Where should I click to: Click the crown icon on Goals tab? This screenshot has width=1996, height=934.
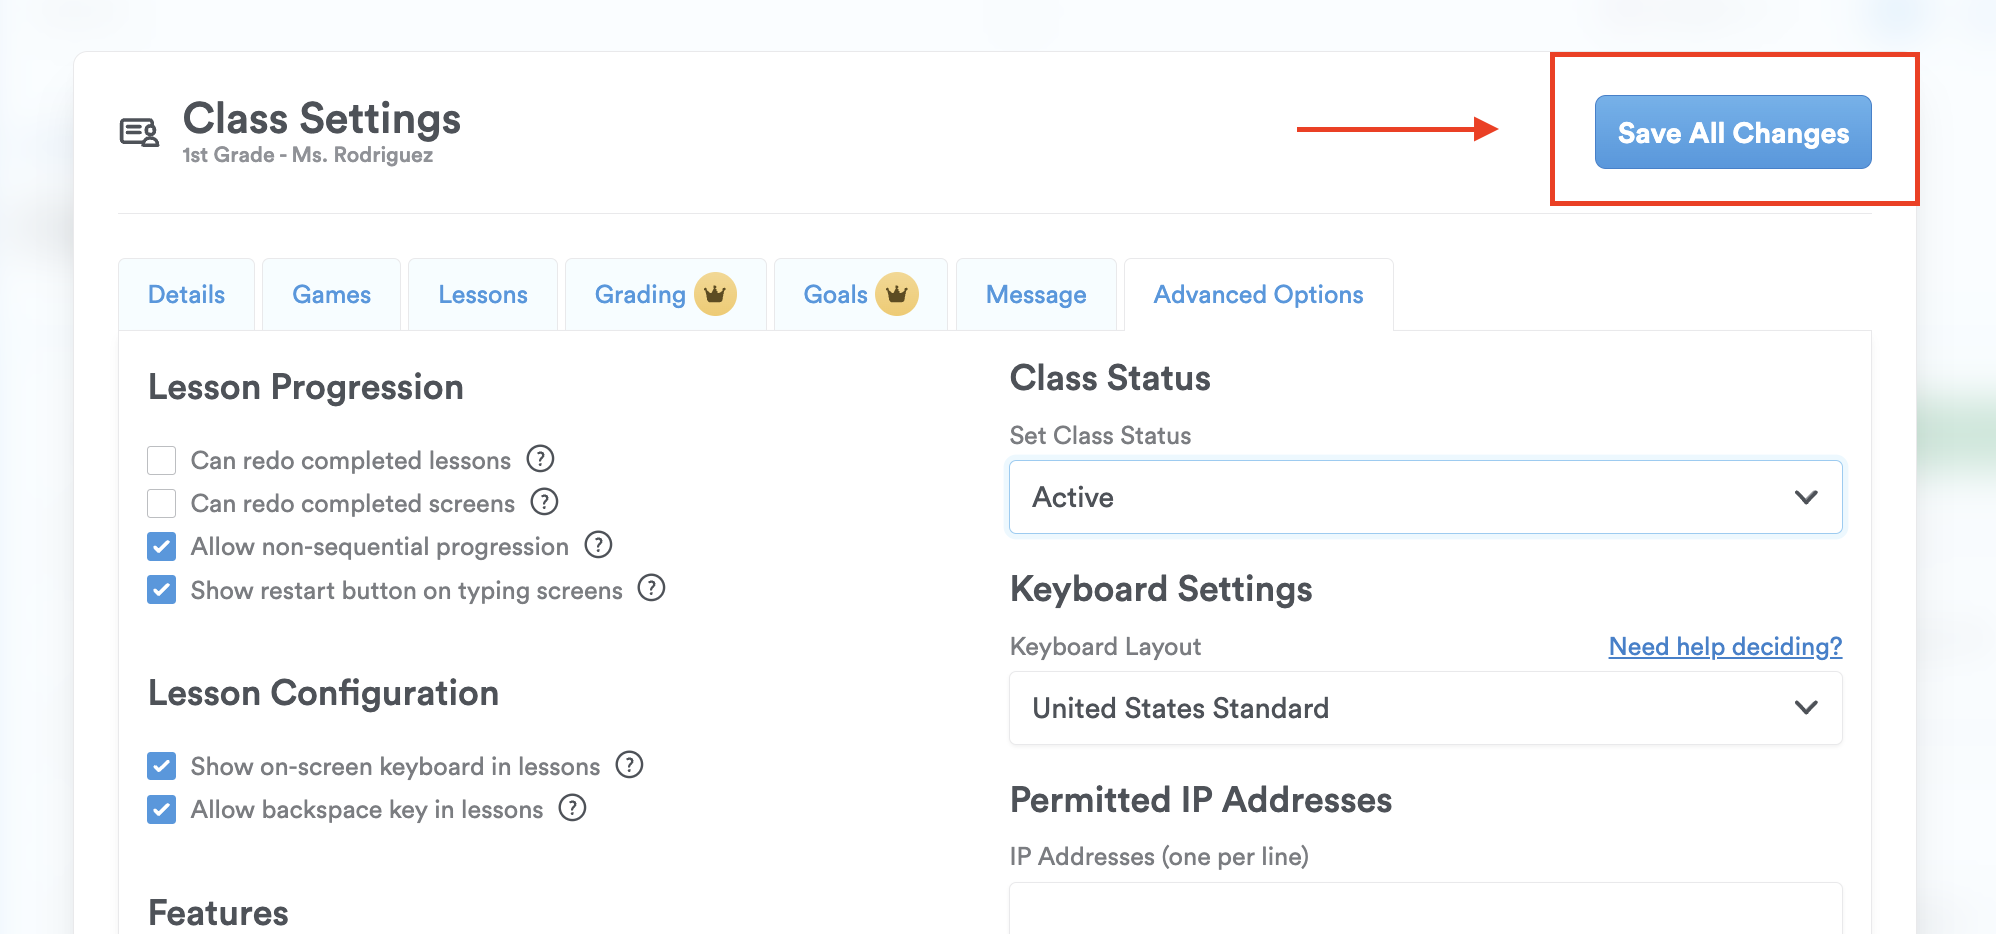[x=896, y=294]
